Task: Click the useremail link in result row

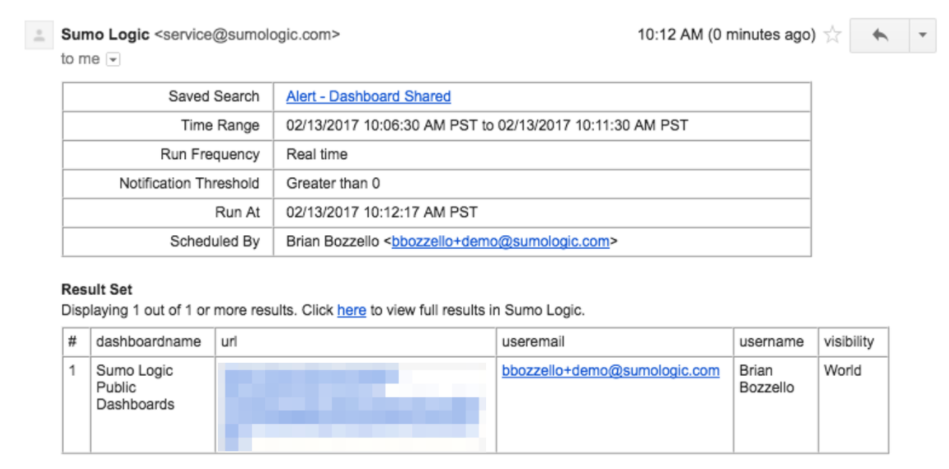Action: [611, 370]
